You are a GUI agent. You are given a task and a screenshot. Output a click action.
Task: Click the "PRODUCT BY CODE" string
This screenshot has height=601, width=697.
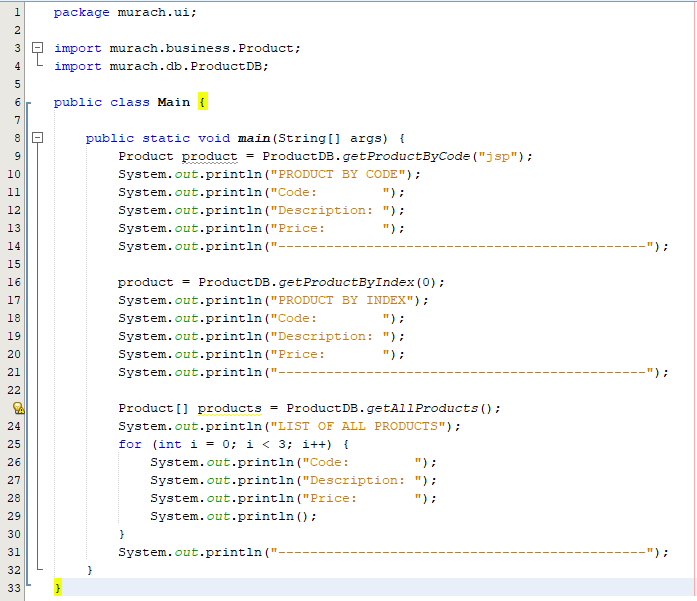pos(338,174)
